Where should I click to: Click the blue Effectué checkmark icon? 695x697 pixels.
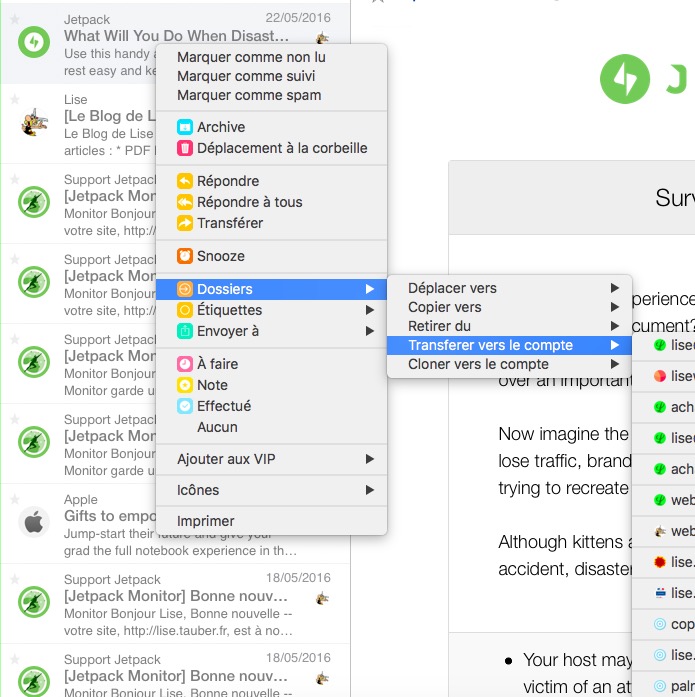pyautogui.click(x=185, y=406)
